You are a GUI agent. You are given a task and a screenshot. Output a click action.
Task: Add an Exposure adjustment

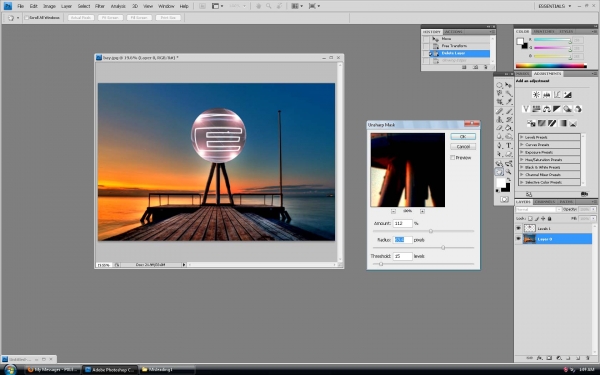(x=567, y=95)
